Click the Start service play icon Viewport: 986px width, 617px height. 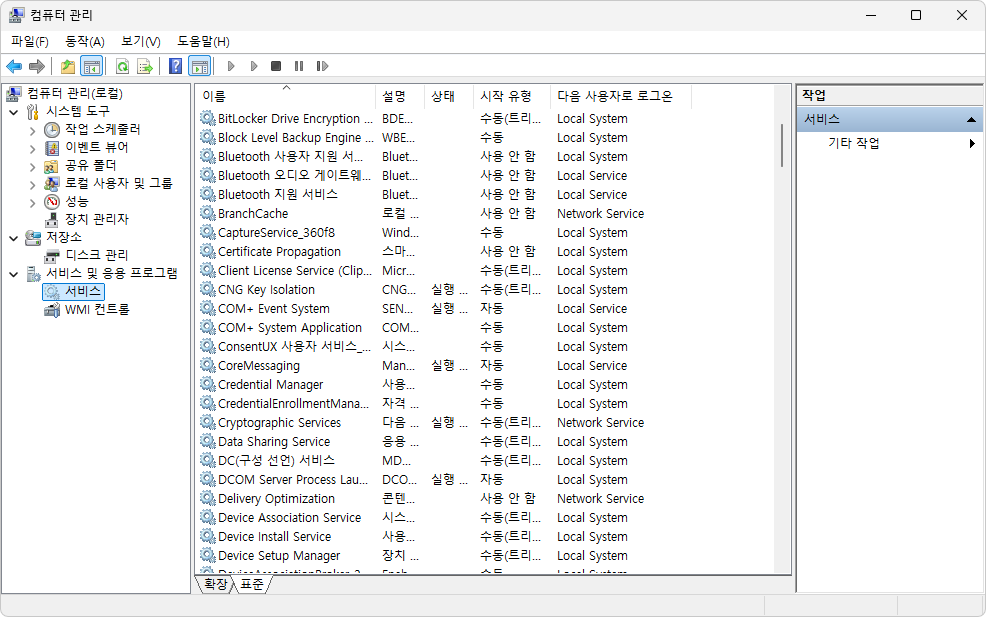(231, 66)
